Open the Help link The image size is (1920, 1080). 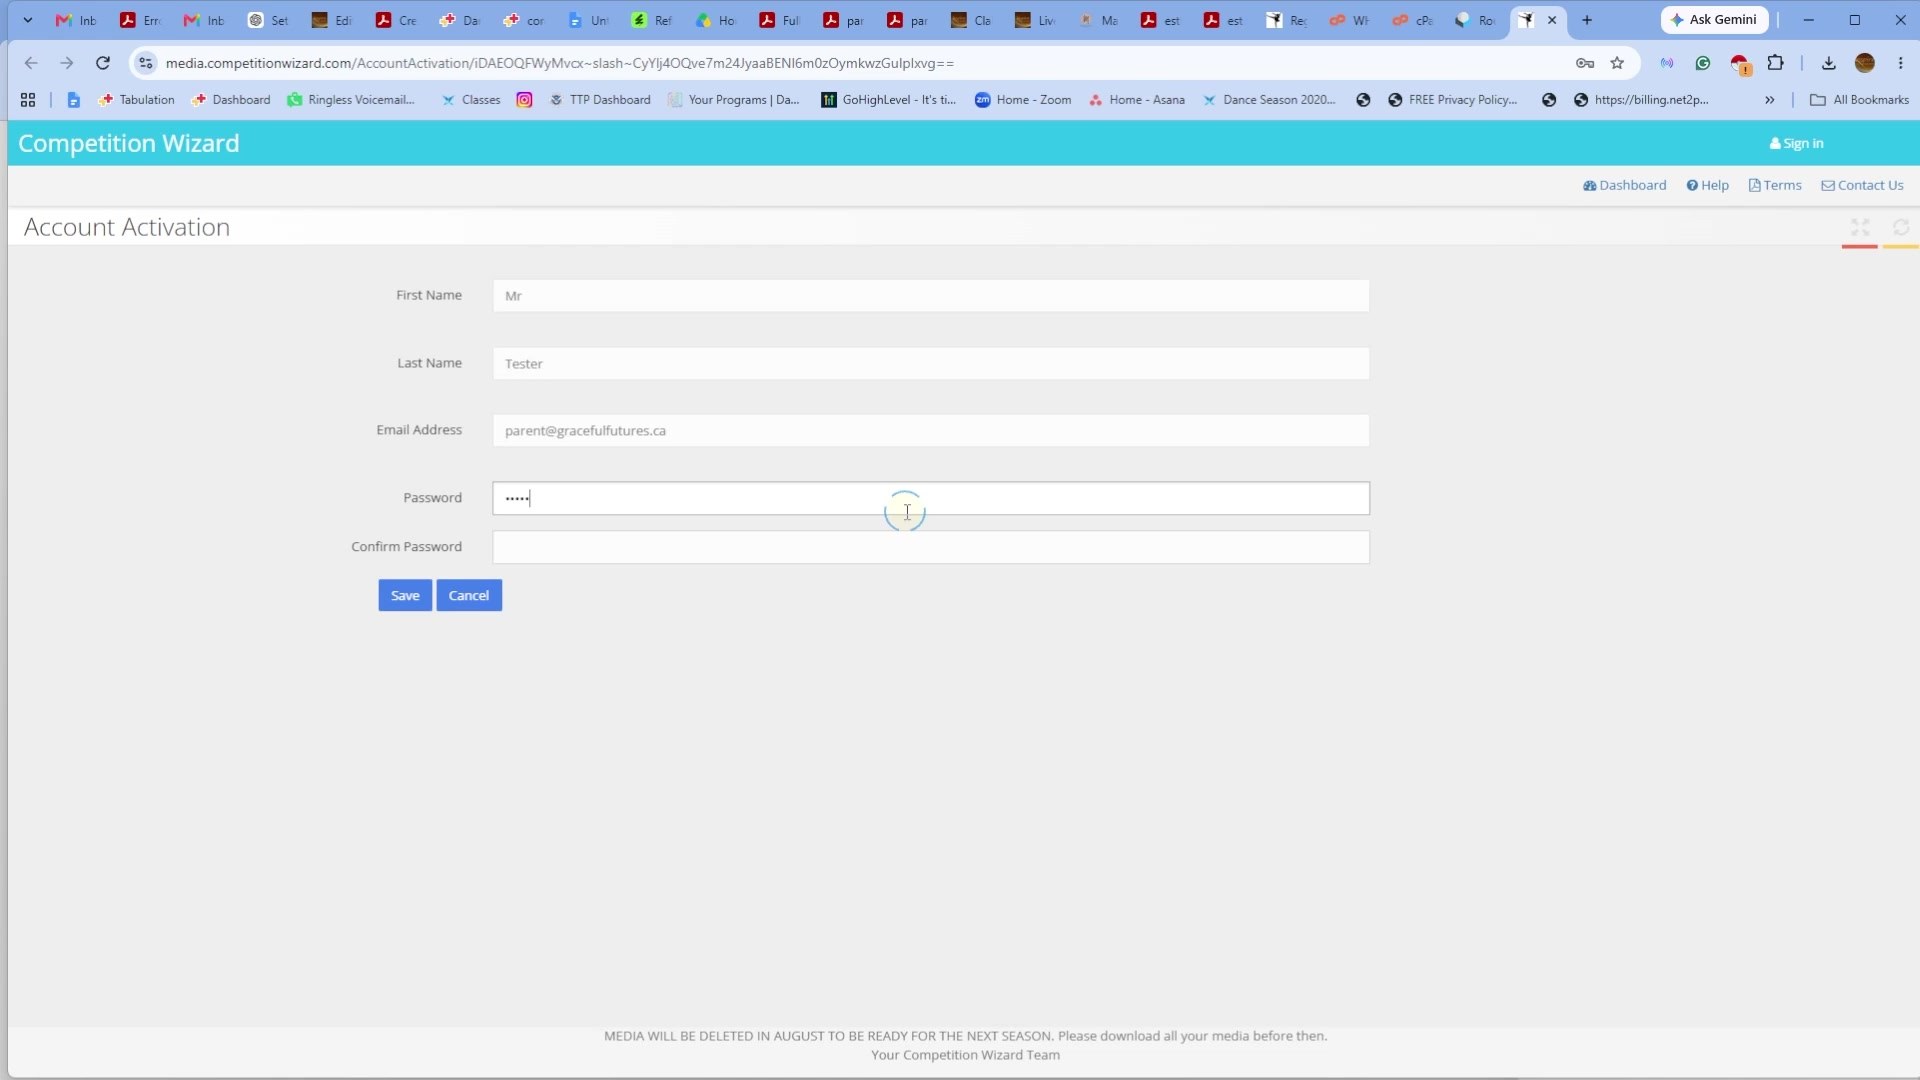pyautogui.click(x=1708, y=185)
